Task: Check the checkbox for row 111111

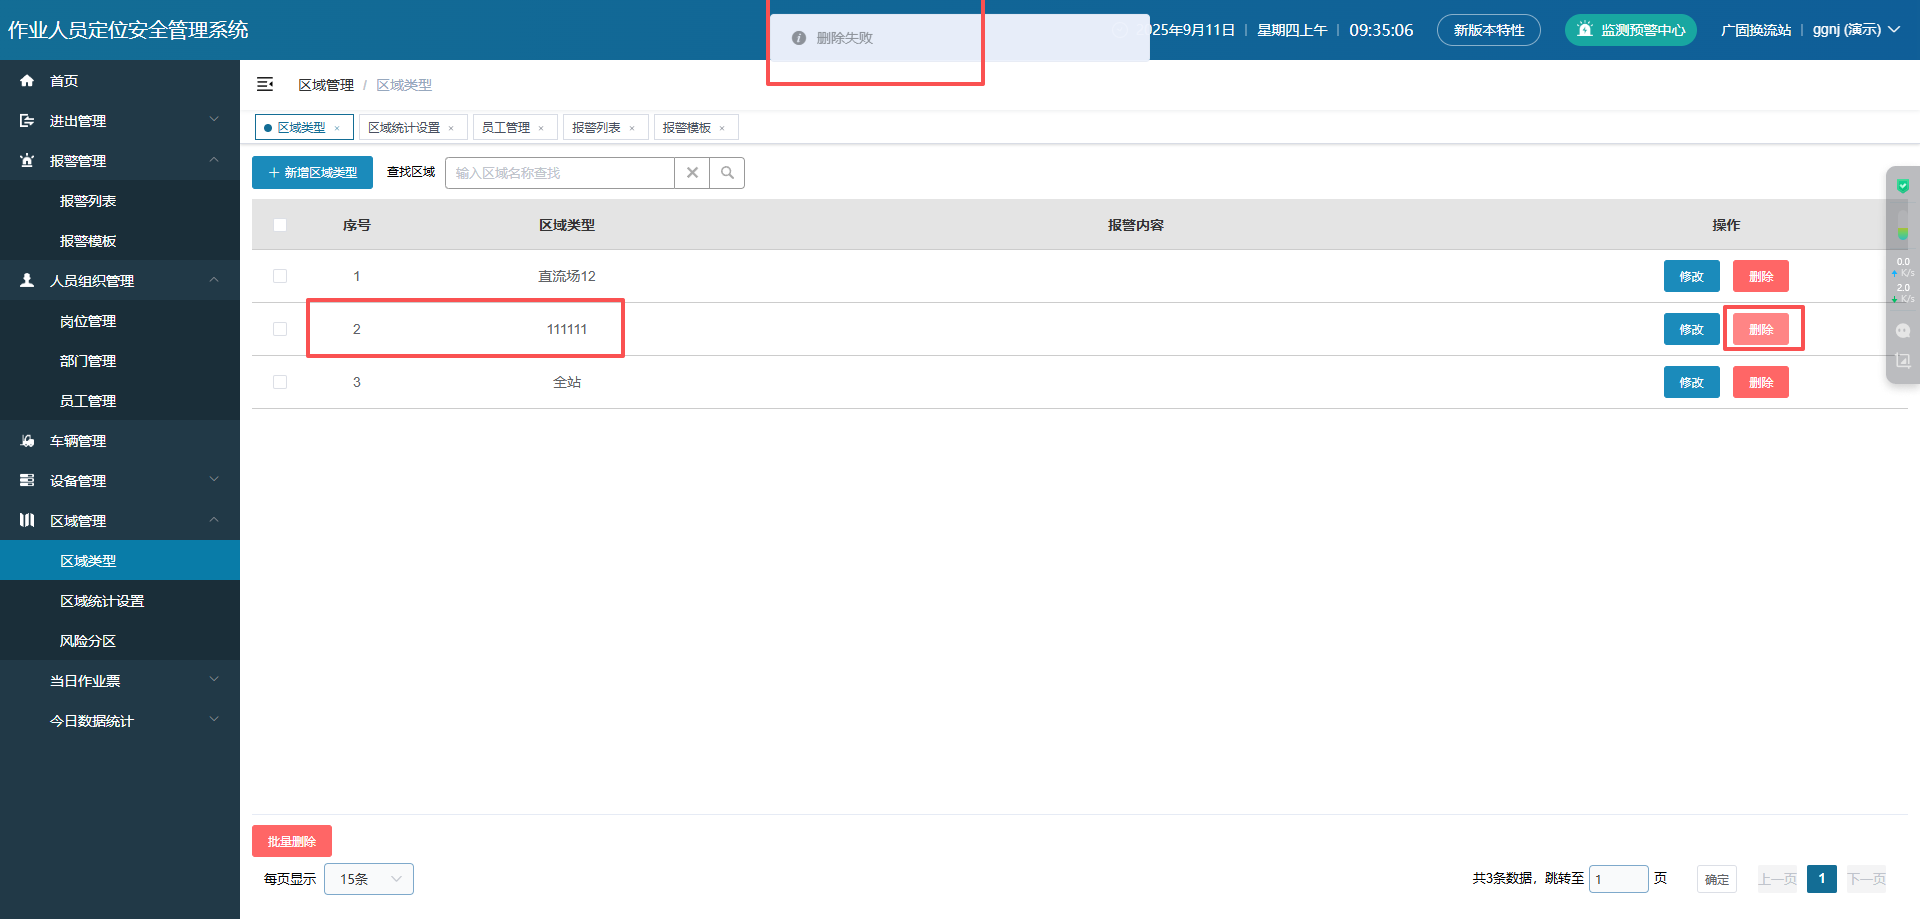Action: [x=280, y=329]
